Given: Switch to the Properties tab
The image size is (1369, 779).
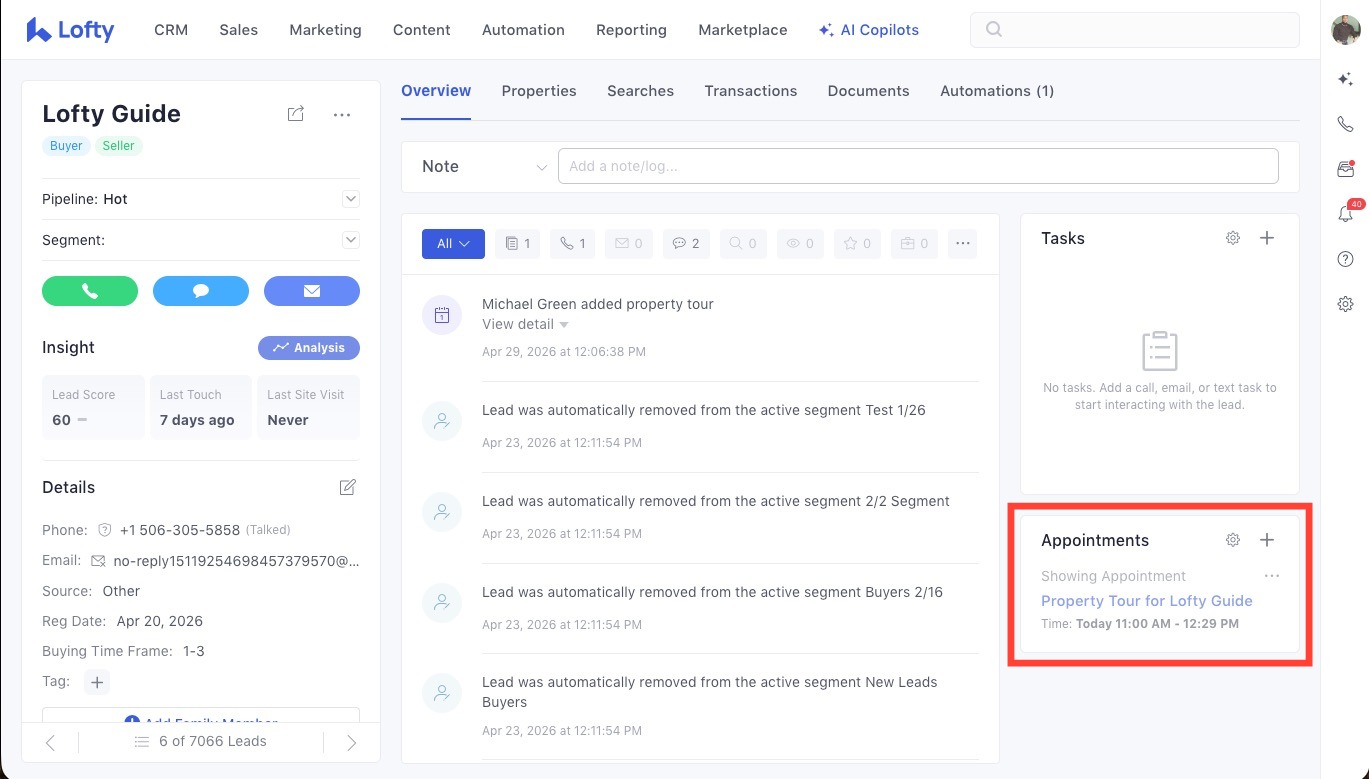Looking at the screenshot, I should (x=539, y=91).
